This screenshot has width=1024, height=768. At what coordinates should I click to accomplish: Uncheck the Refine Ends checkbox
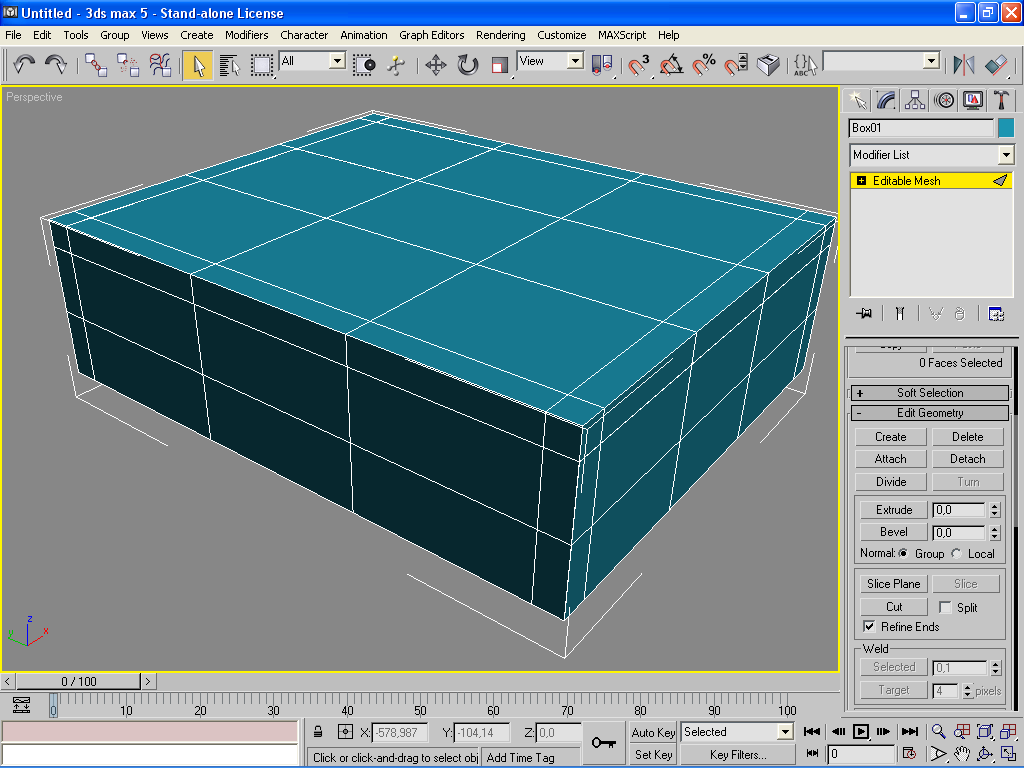(x=869, y=627)
